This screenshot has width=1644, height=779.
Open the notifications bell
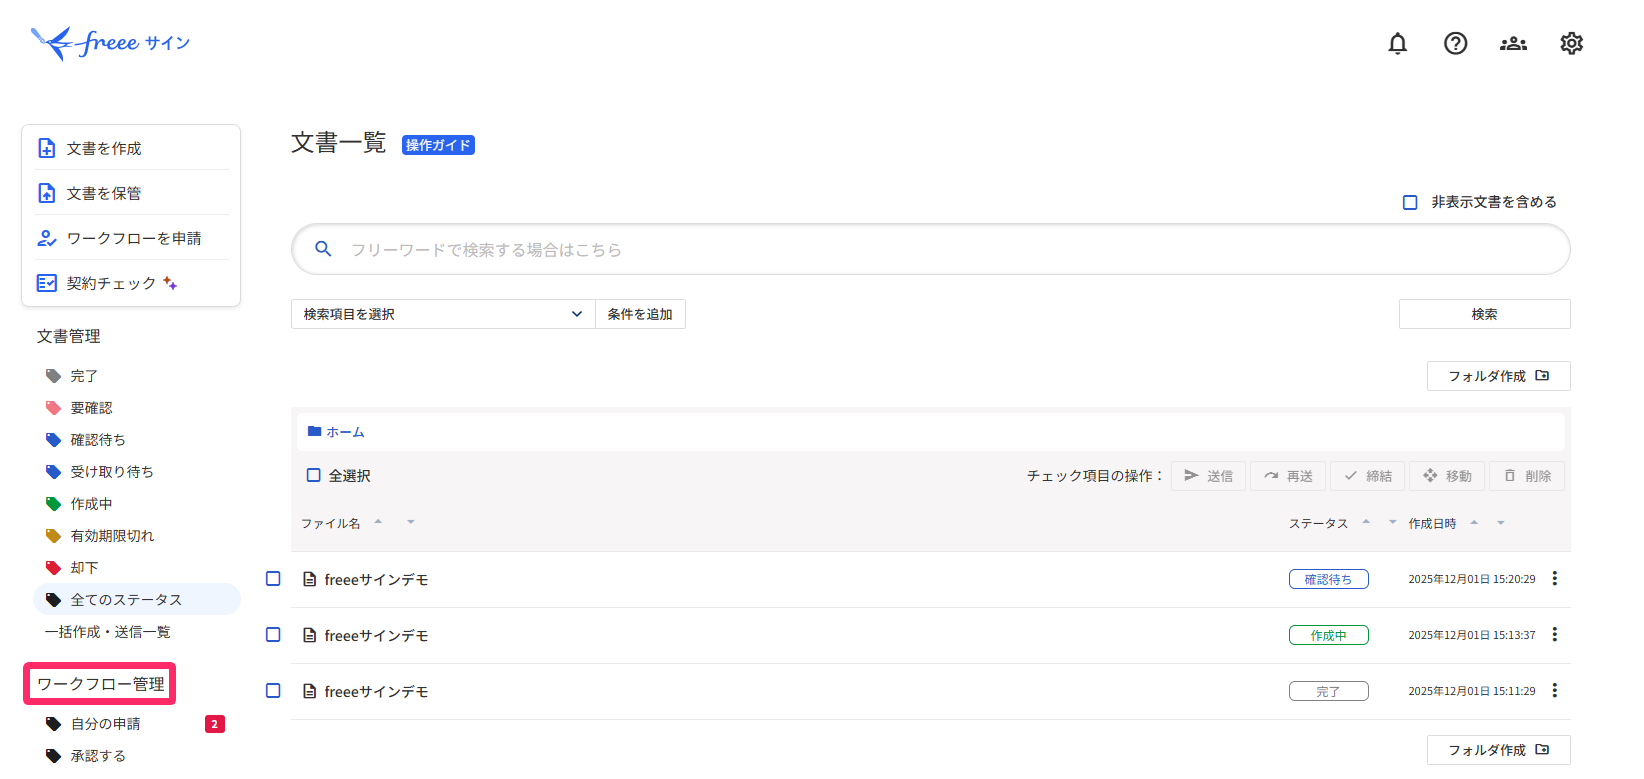[x=1397, y=43]
